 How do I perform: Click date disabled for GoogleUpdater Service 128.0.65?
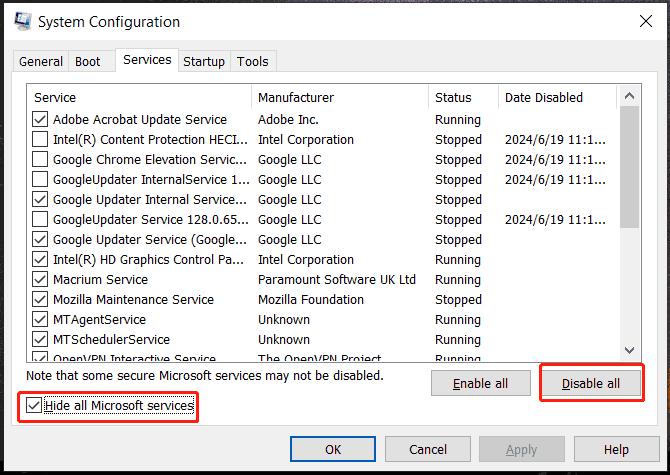(x=555, y=220)
